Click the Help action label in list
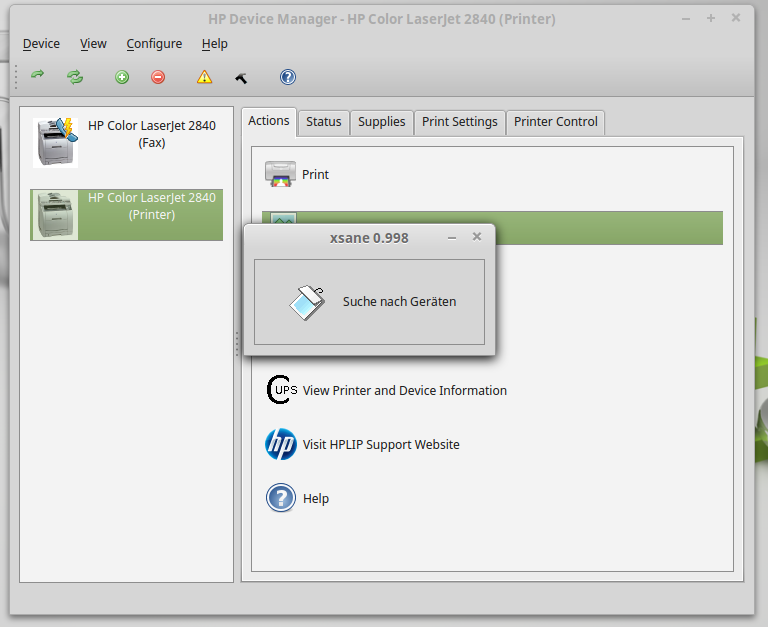The image size is (768, 627). (x=316, y=498)
